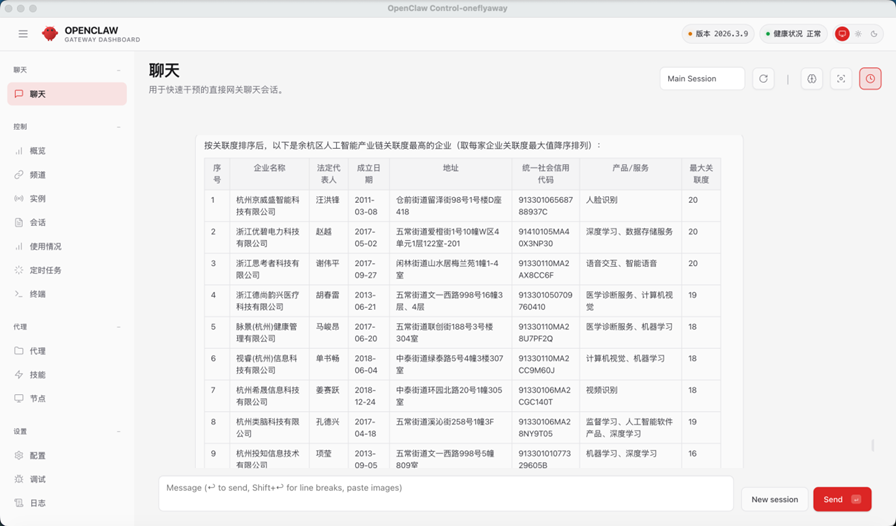Image resolution: width=896 pixels, height=526 pixels.
Task: Toggle the brain thinking icon button
Action: pyautogui.click(x=811, y=78)
